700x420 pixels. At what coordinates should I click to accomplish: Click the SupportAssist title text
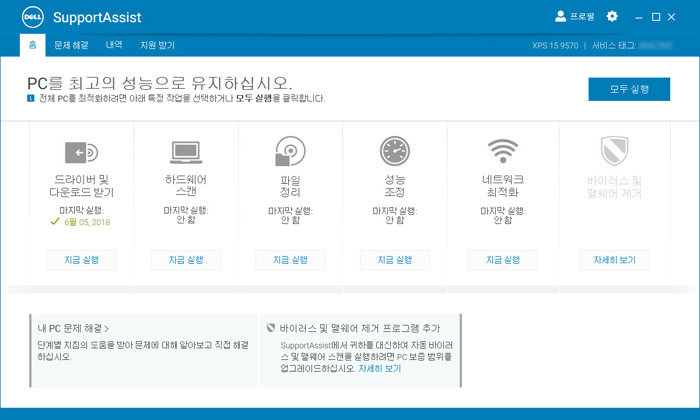[x=97, y=17]
